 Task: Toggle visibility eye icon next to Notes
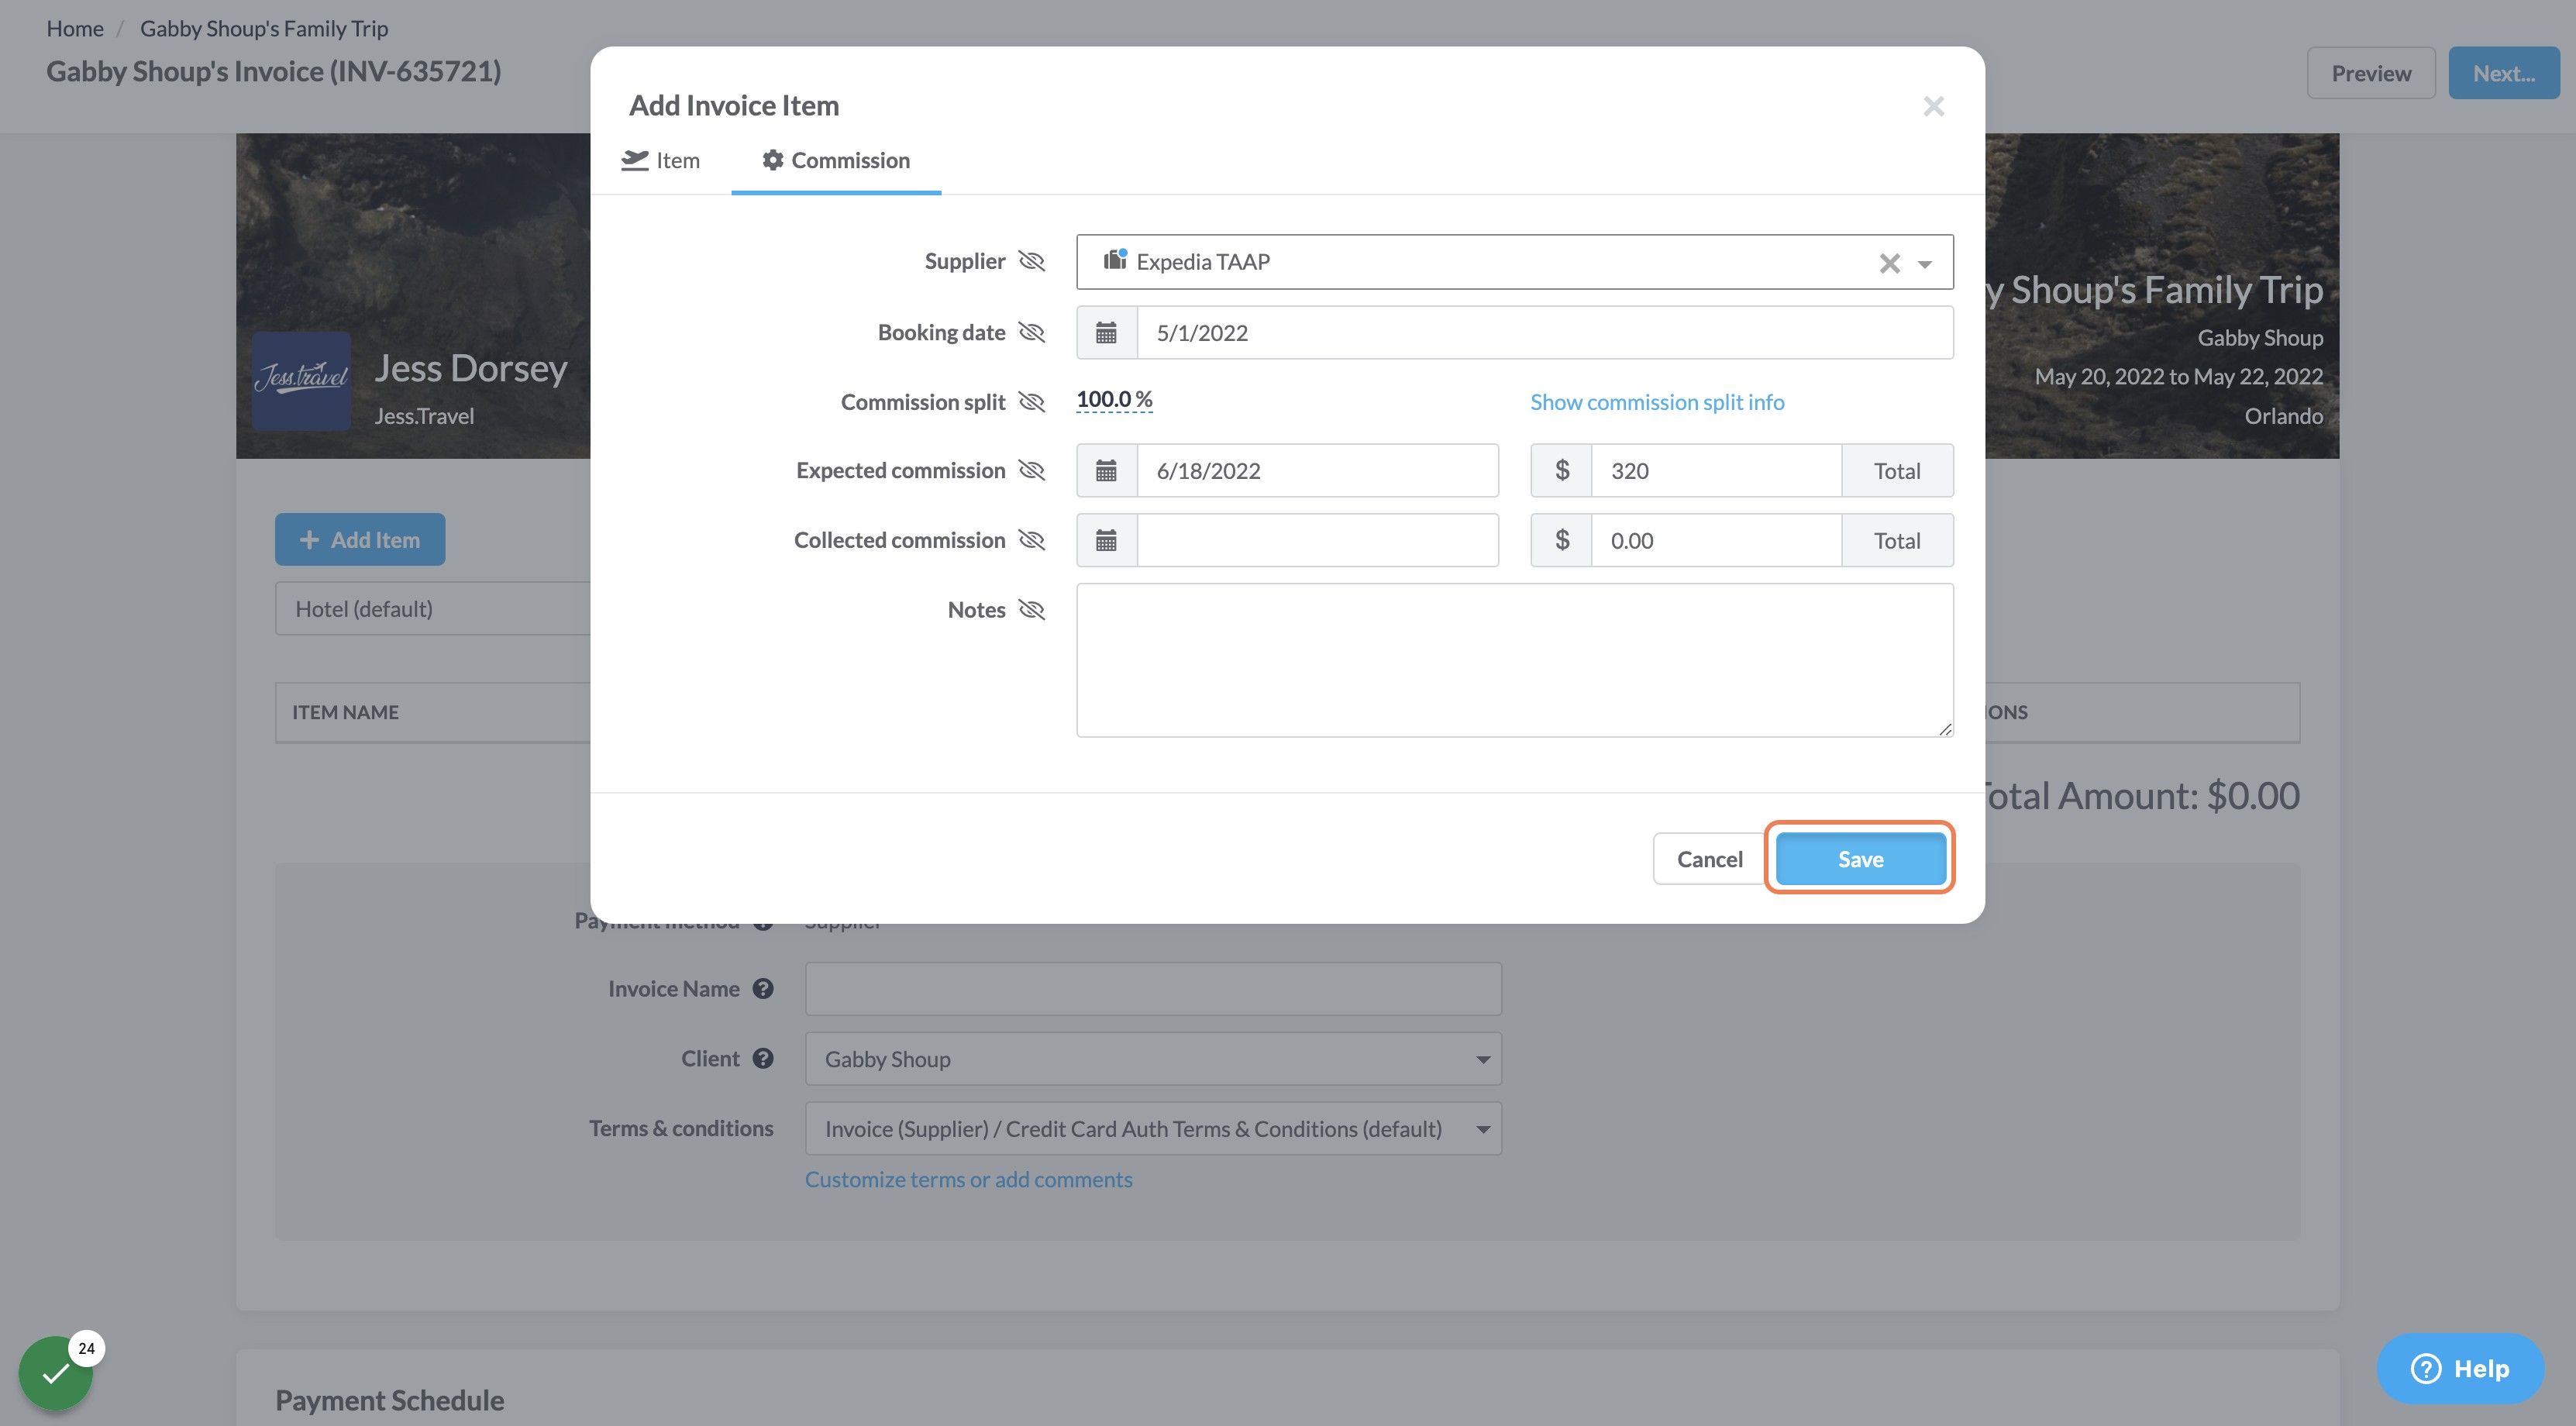tap(1031, 610)
